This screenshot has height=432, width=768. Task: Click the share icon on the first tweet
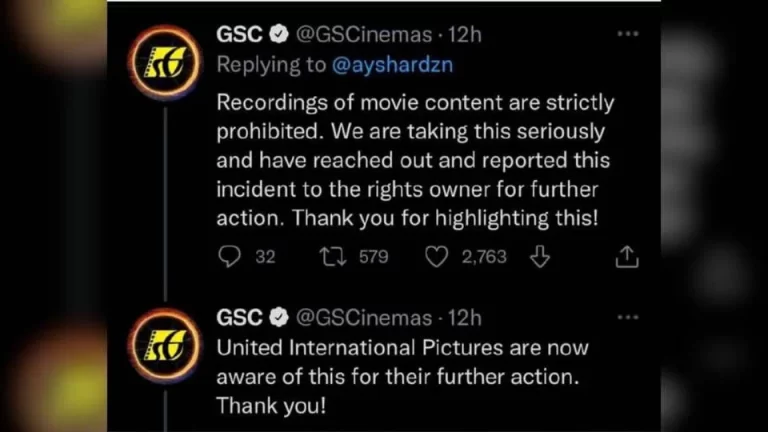627,257
